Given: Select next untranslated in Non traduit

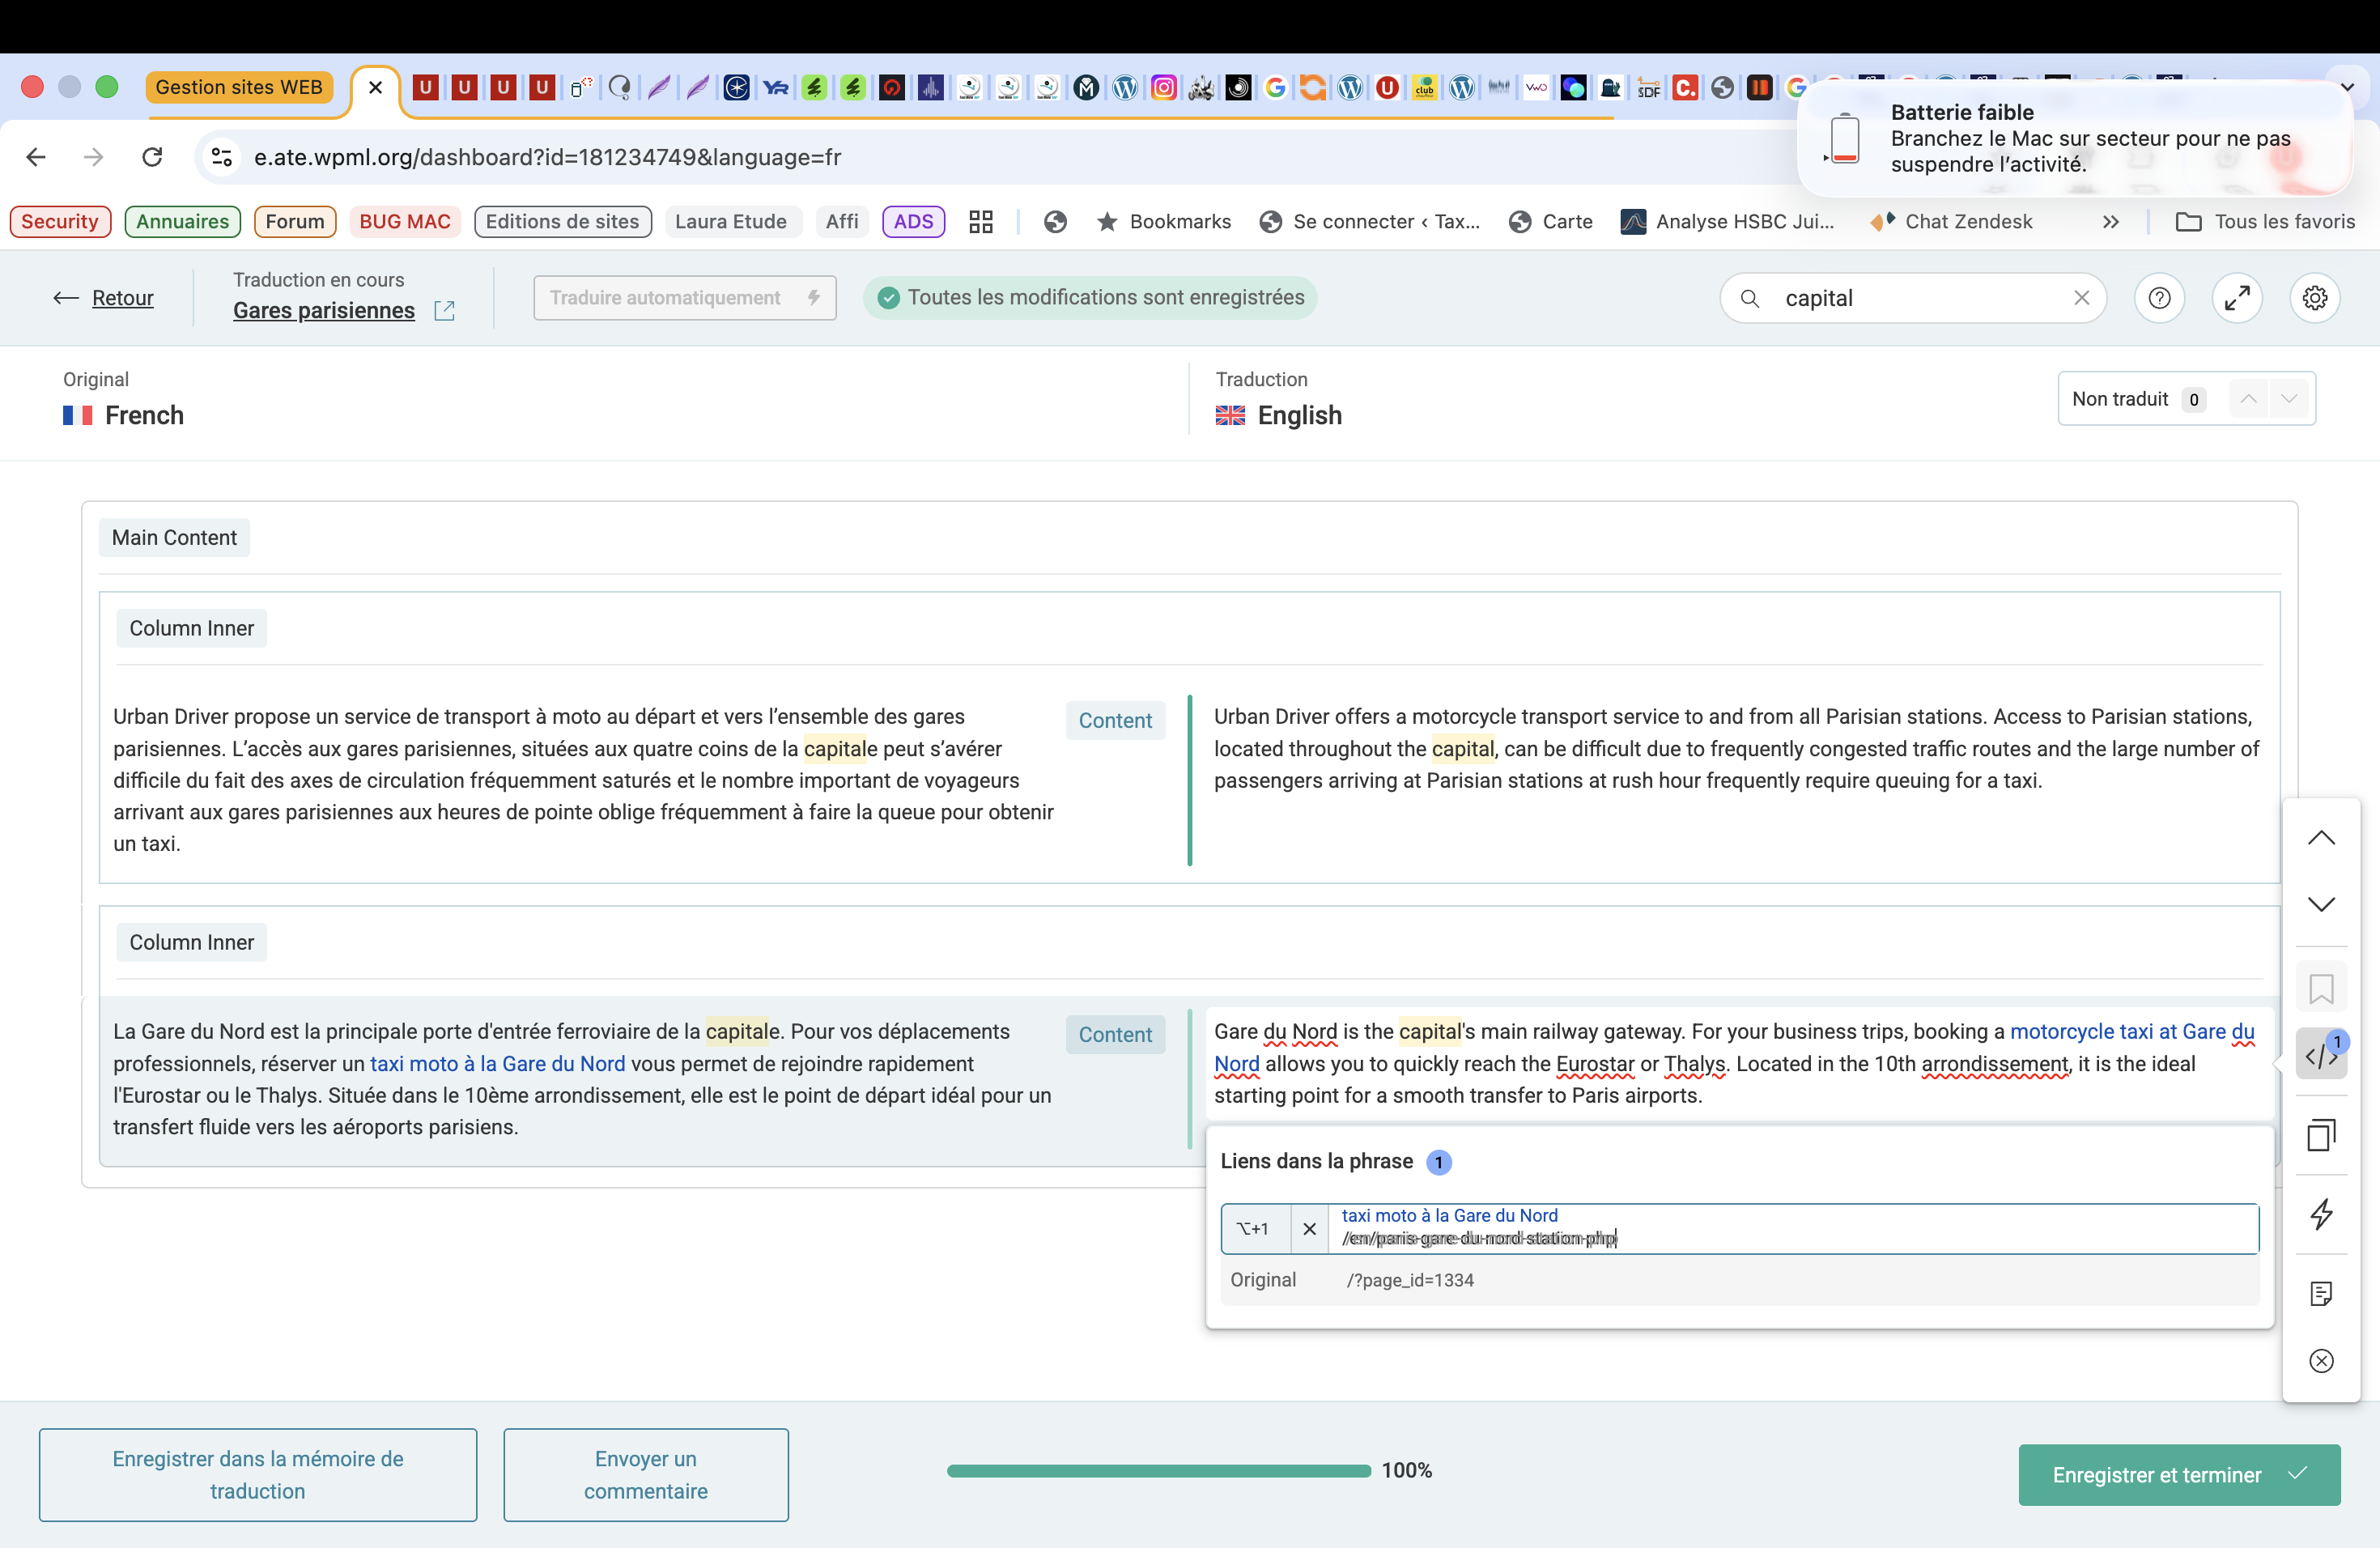Looking at the screenshot, I should [x=2288, y=399].
